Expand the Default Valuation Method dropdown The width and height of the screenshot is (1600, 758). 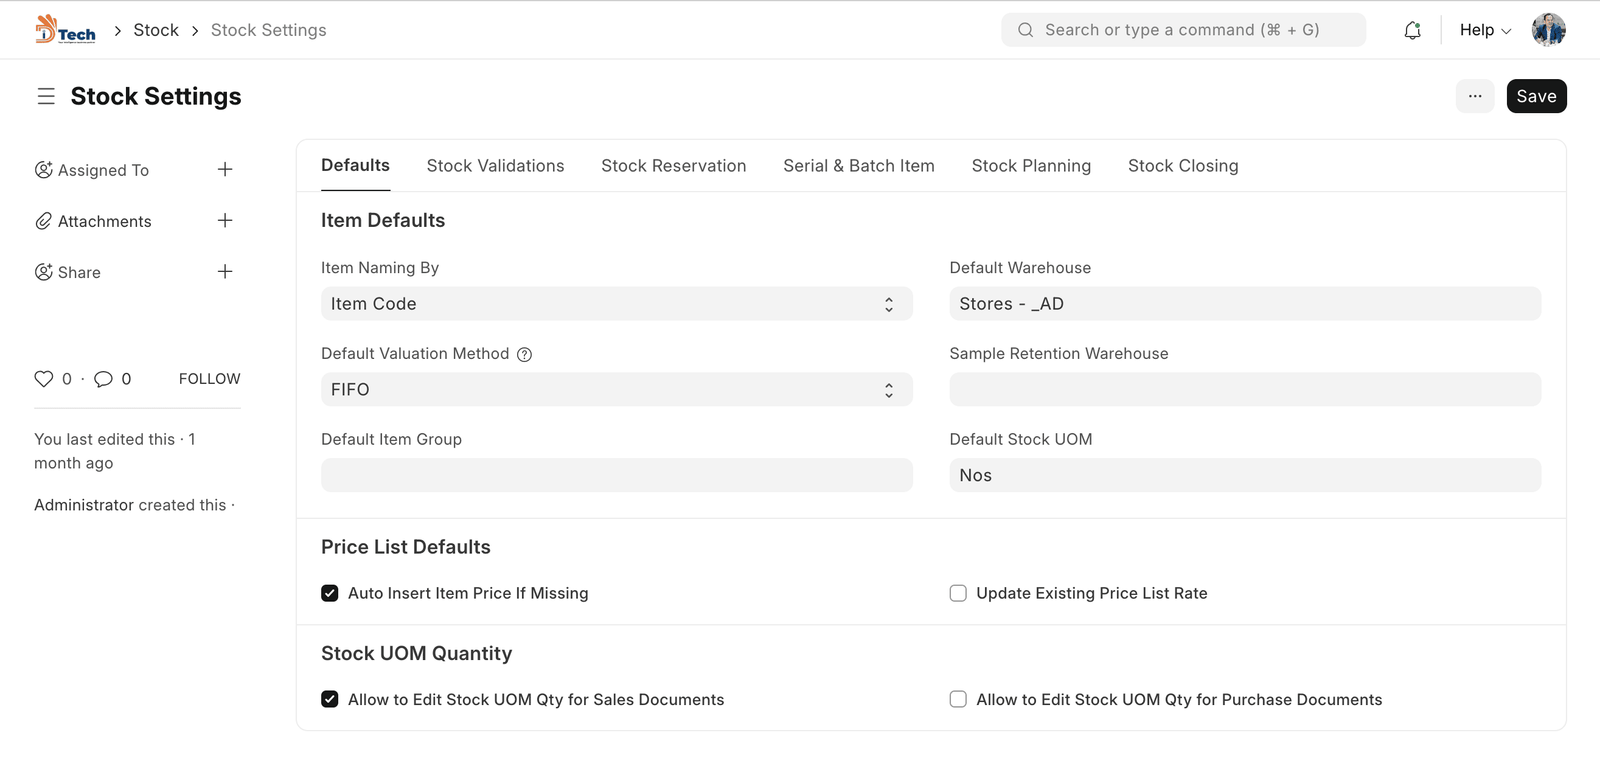tap(616, 390)
